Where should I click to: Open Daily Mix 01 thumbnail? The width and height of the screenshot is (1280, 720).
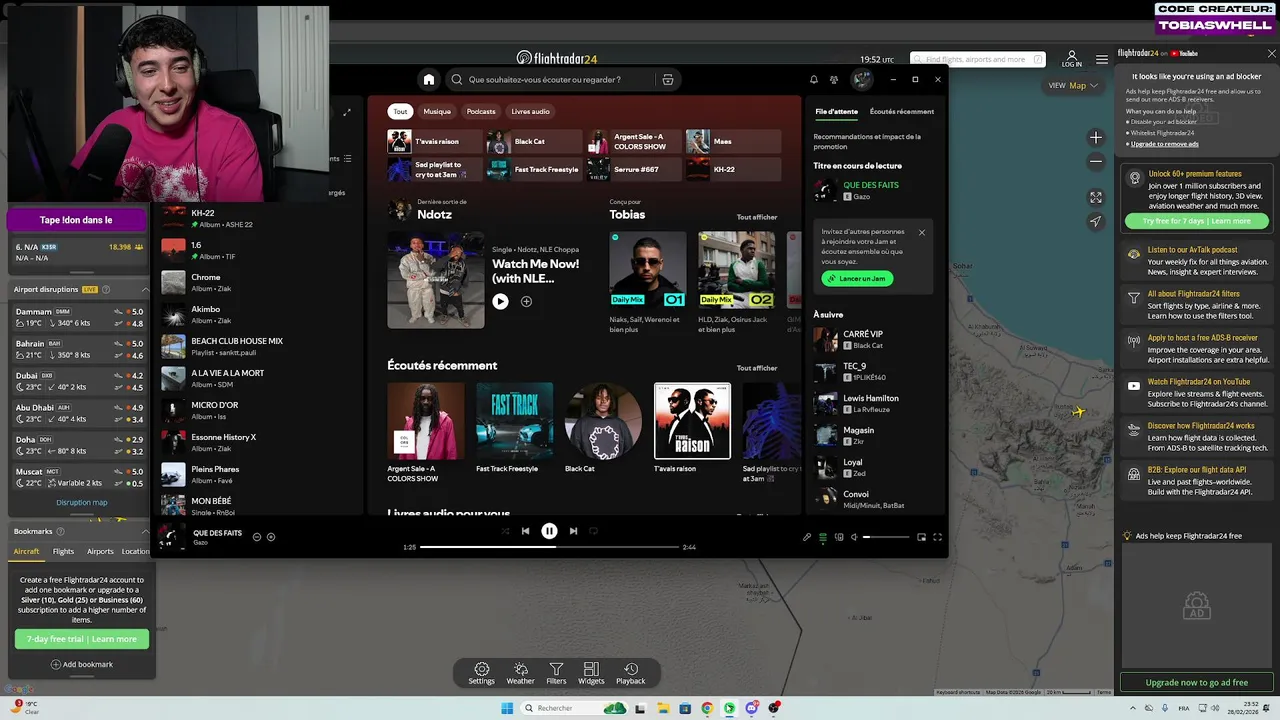(648, 269)
